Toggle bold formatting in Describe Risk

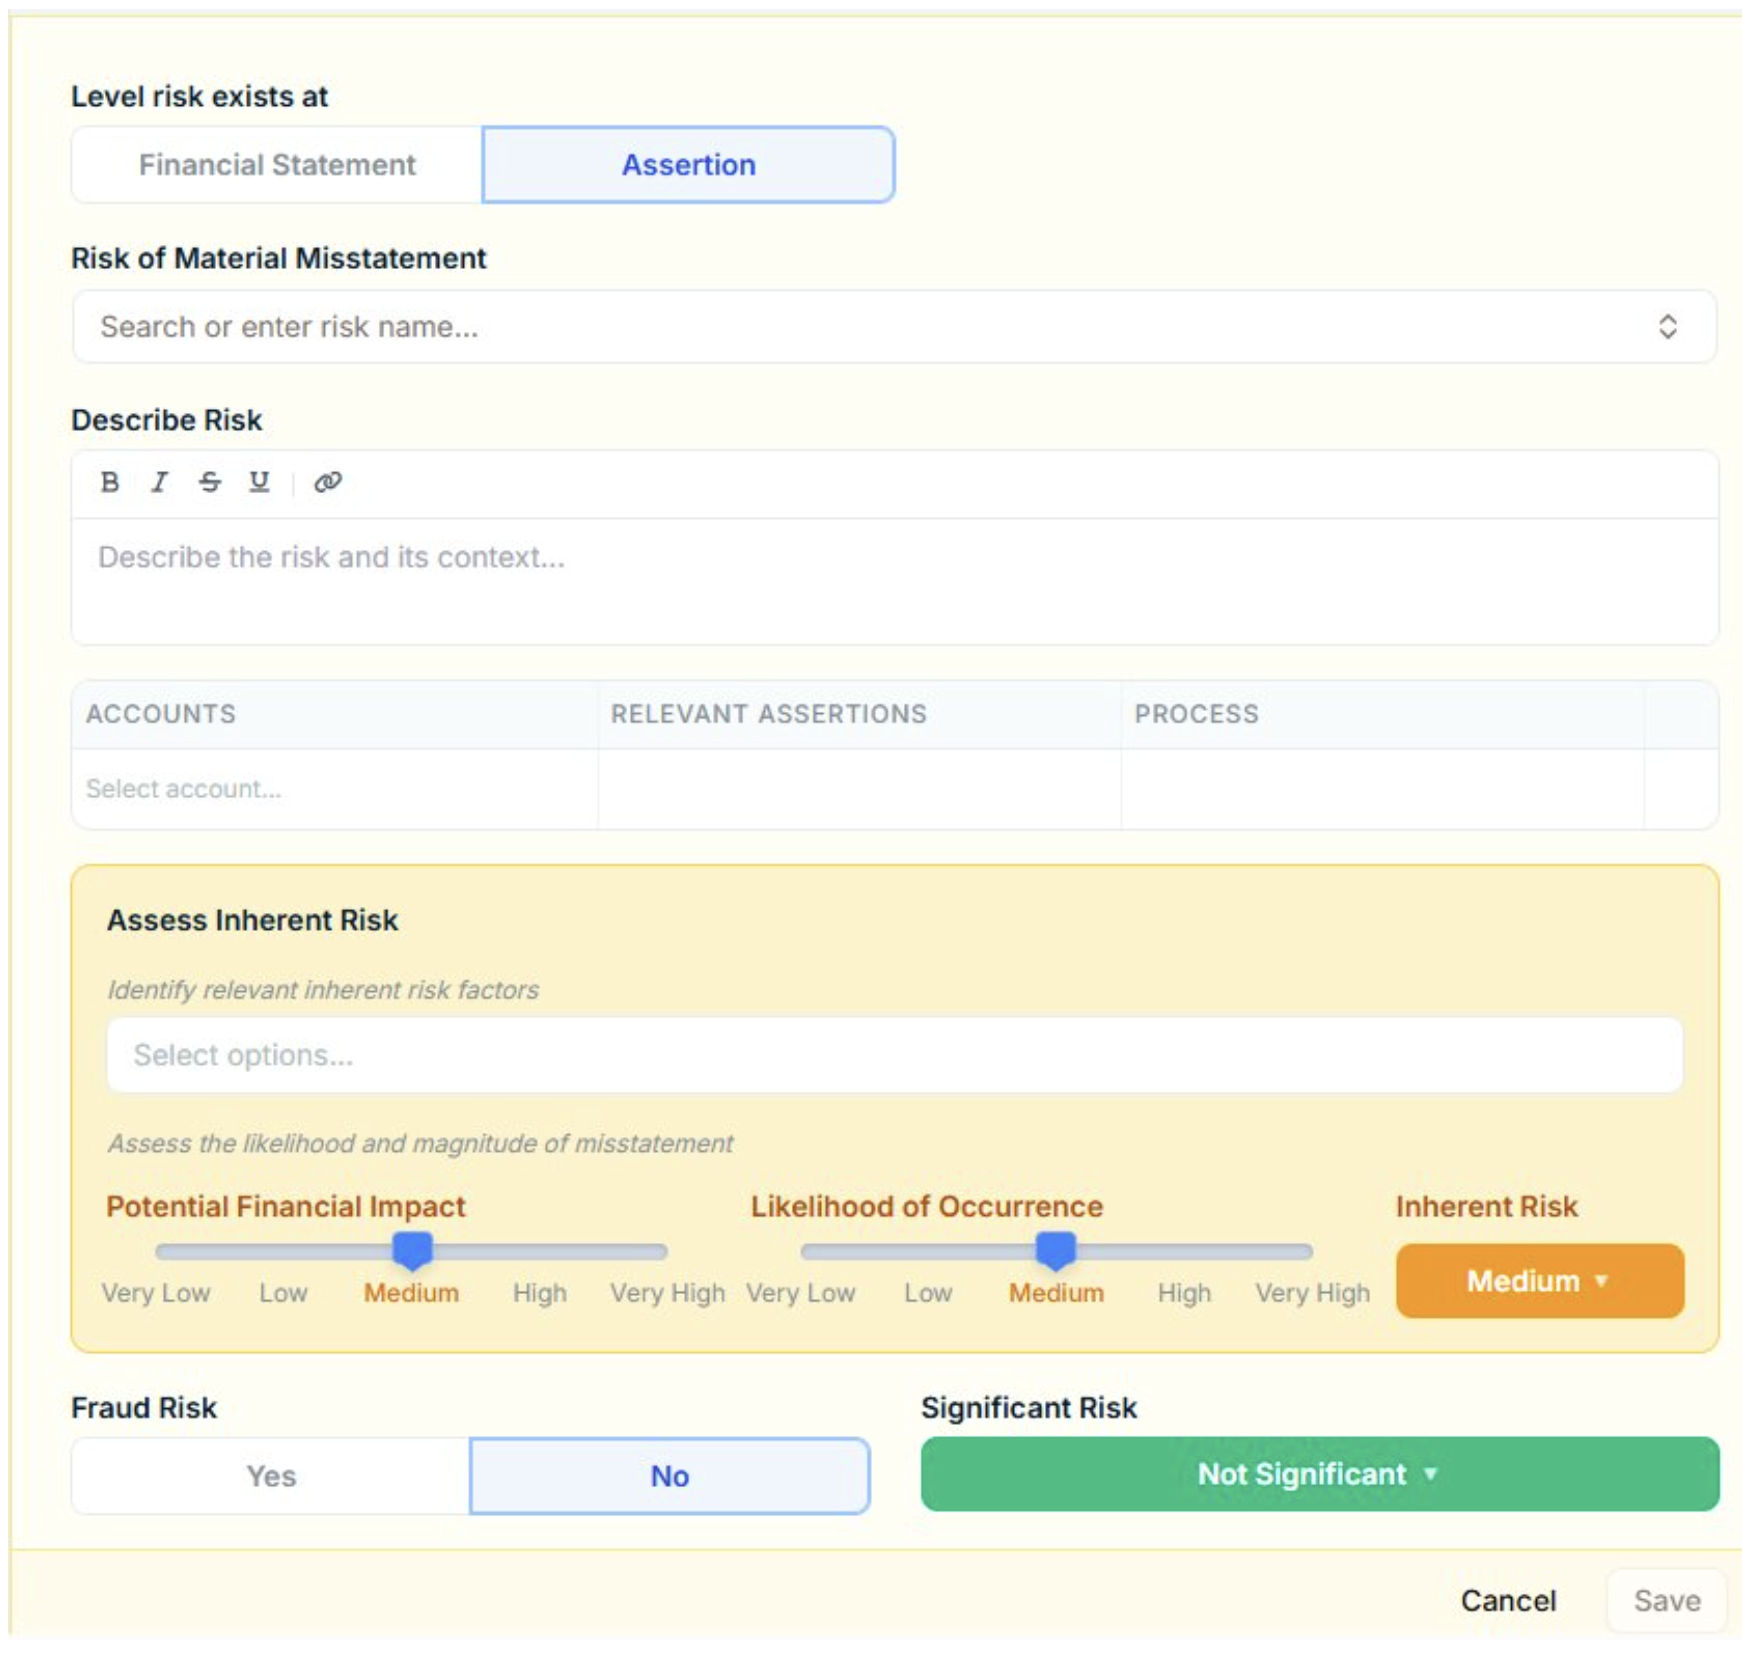point(110,482)
